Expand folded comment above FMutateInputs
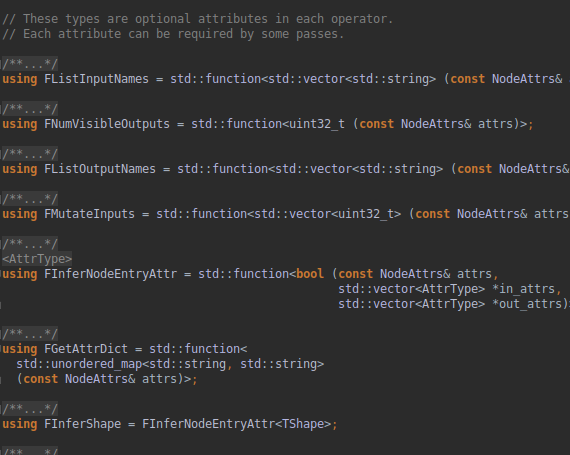570x455 pixels. pyautogui.click(x=30, y=199)
